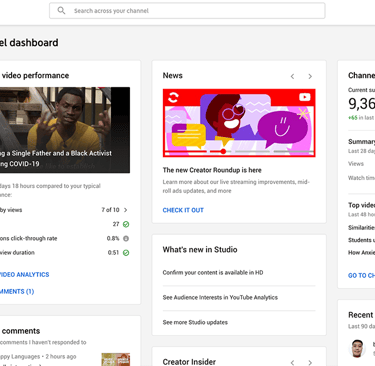
Task: Open 'See more Studio updates'
Action: click(195, 322)
